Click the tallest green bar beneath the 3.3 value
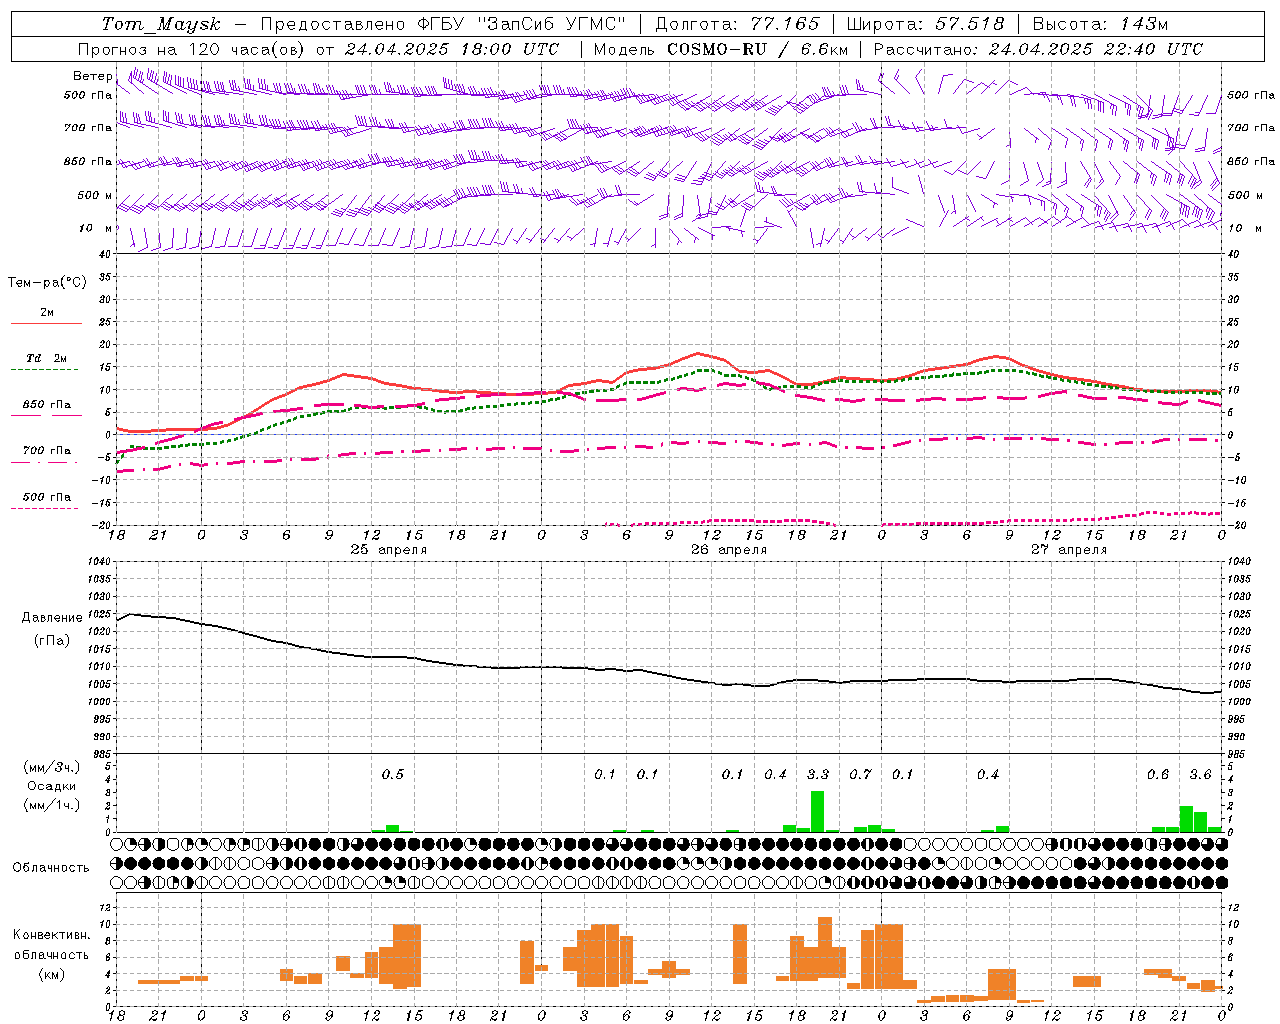Viewport: 1280px width, 1024px height. [x=817, y=811]
